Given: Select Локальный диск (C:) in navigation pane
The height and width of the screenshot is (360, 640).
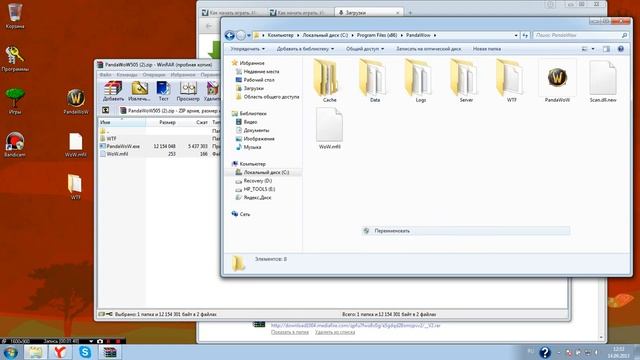Looking at the screenshot, I should click(x=266, y=172).
